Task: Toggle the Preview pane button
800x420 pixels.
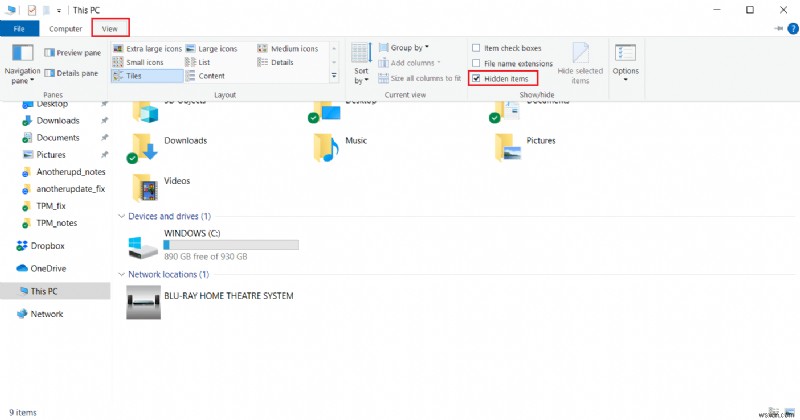Action: point(72,53)
